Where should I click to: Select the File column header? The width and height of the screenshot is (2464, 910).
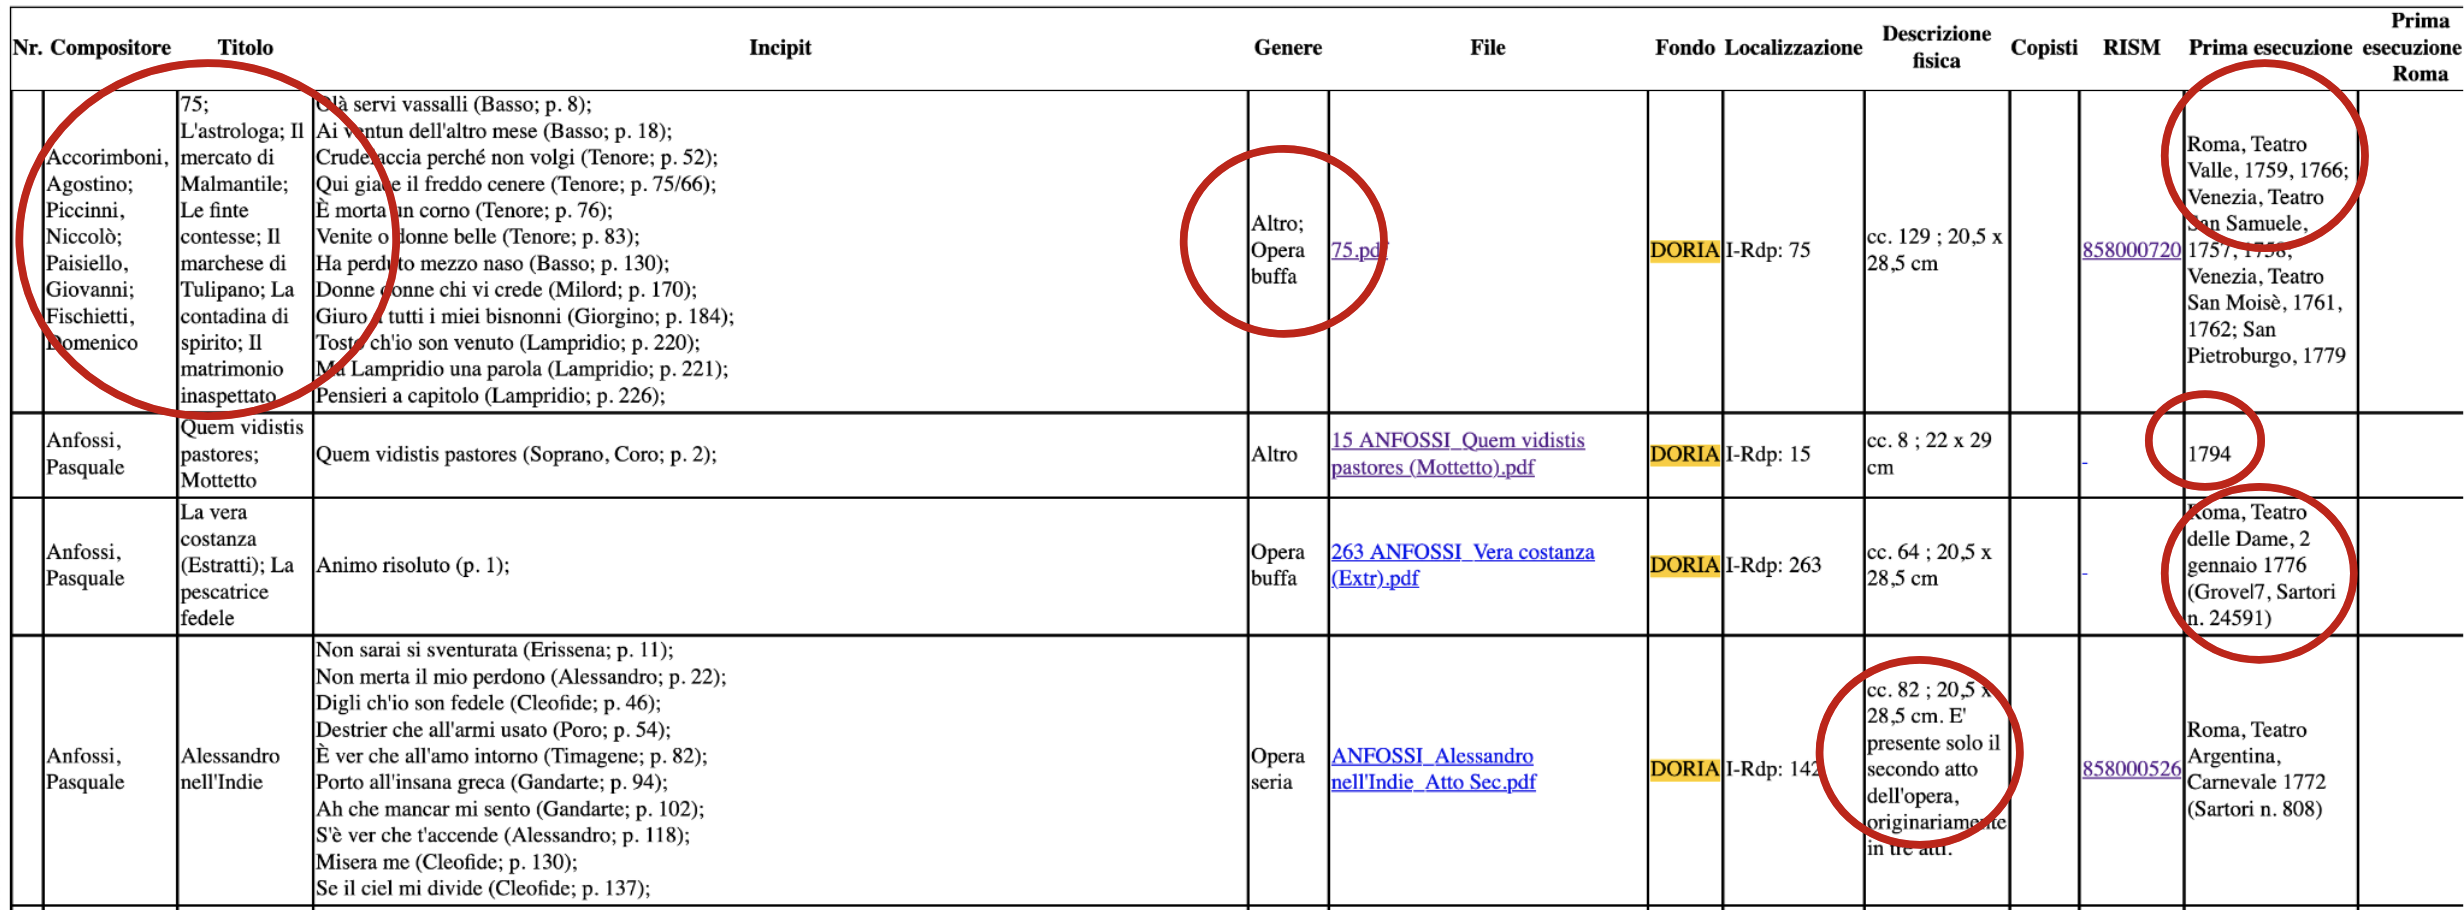[x=1487, y=47]
